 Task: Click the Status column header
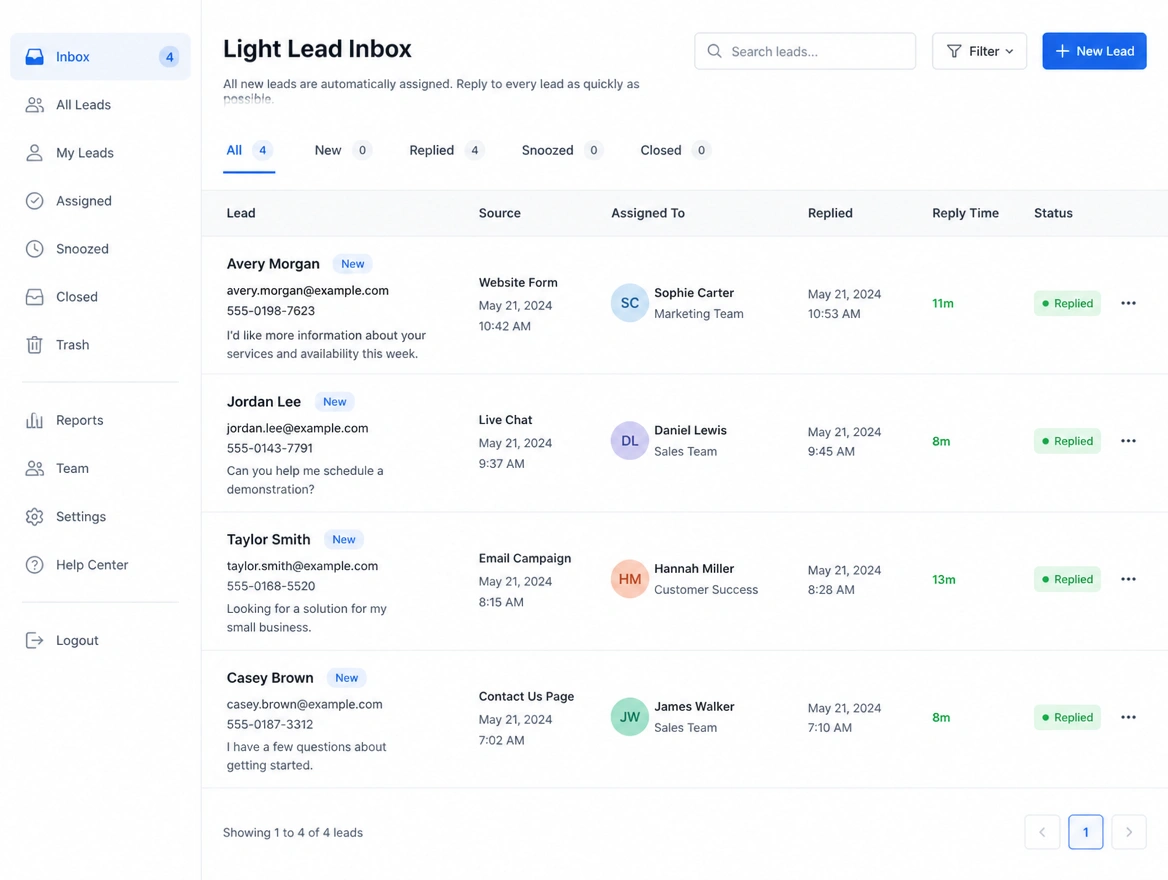pos(1053,213)
